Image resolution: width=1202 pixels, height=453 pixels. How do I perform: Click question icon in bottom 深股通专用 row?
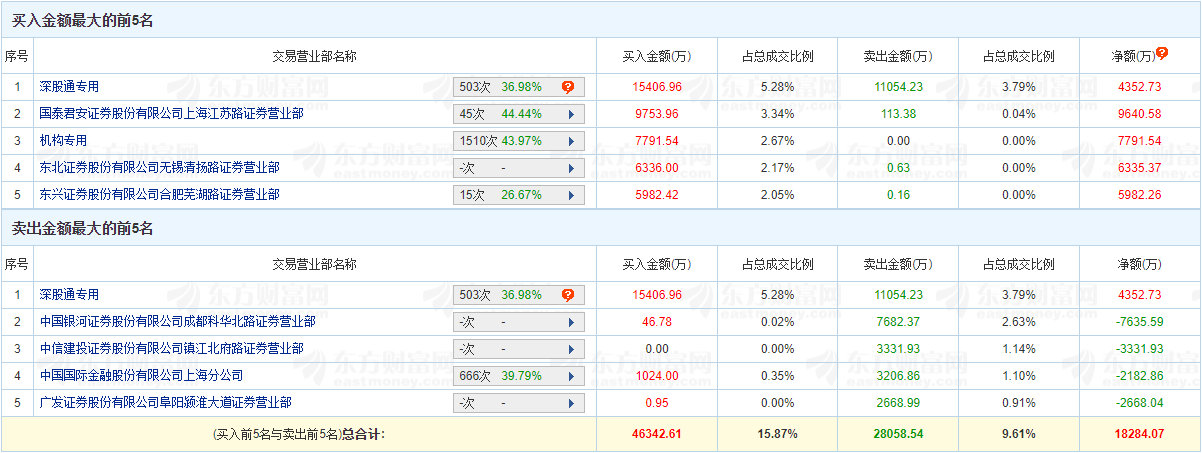567,295
